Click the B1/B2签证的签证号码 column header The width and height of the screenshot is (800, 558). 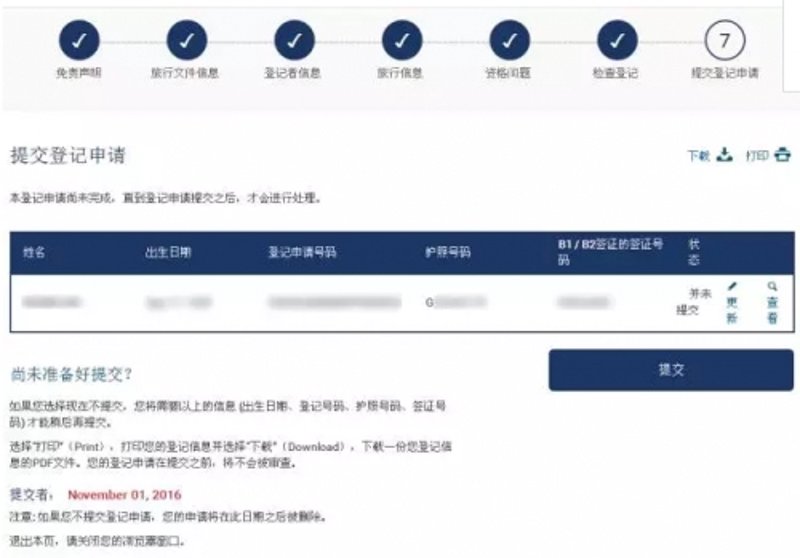point(610,252)
